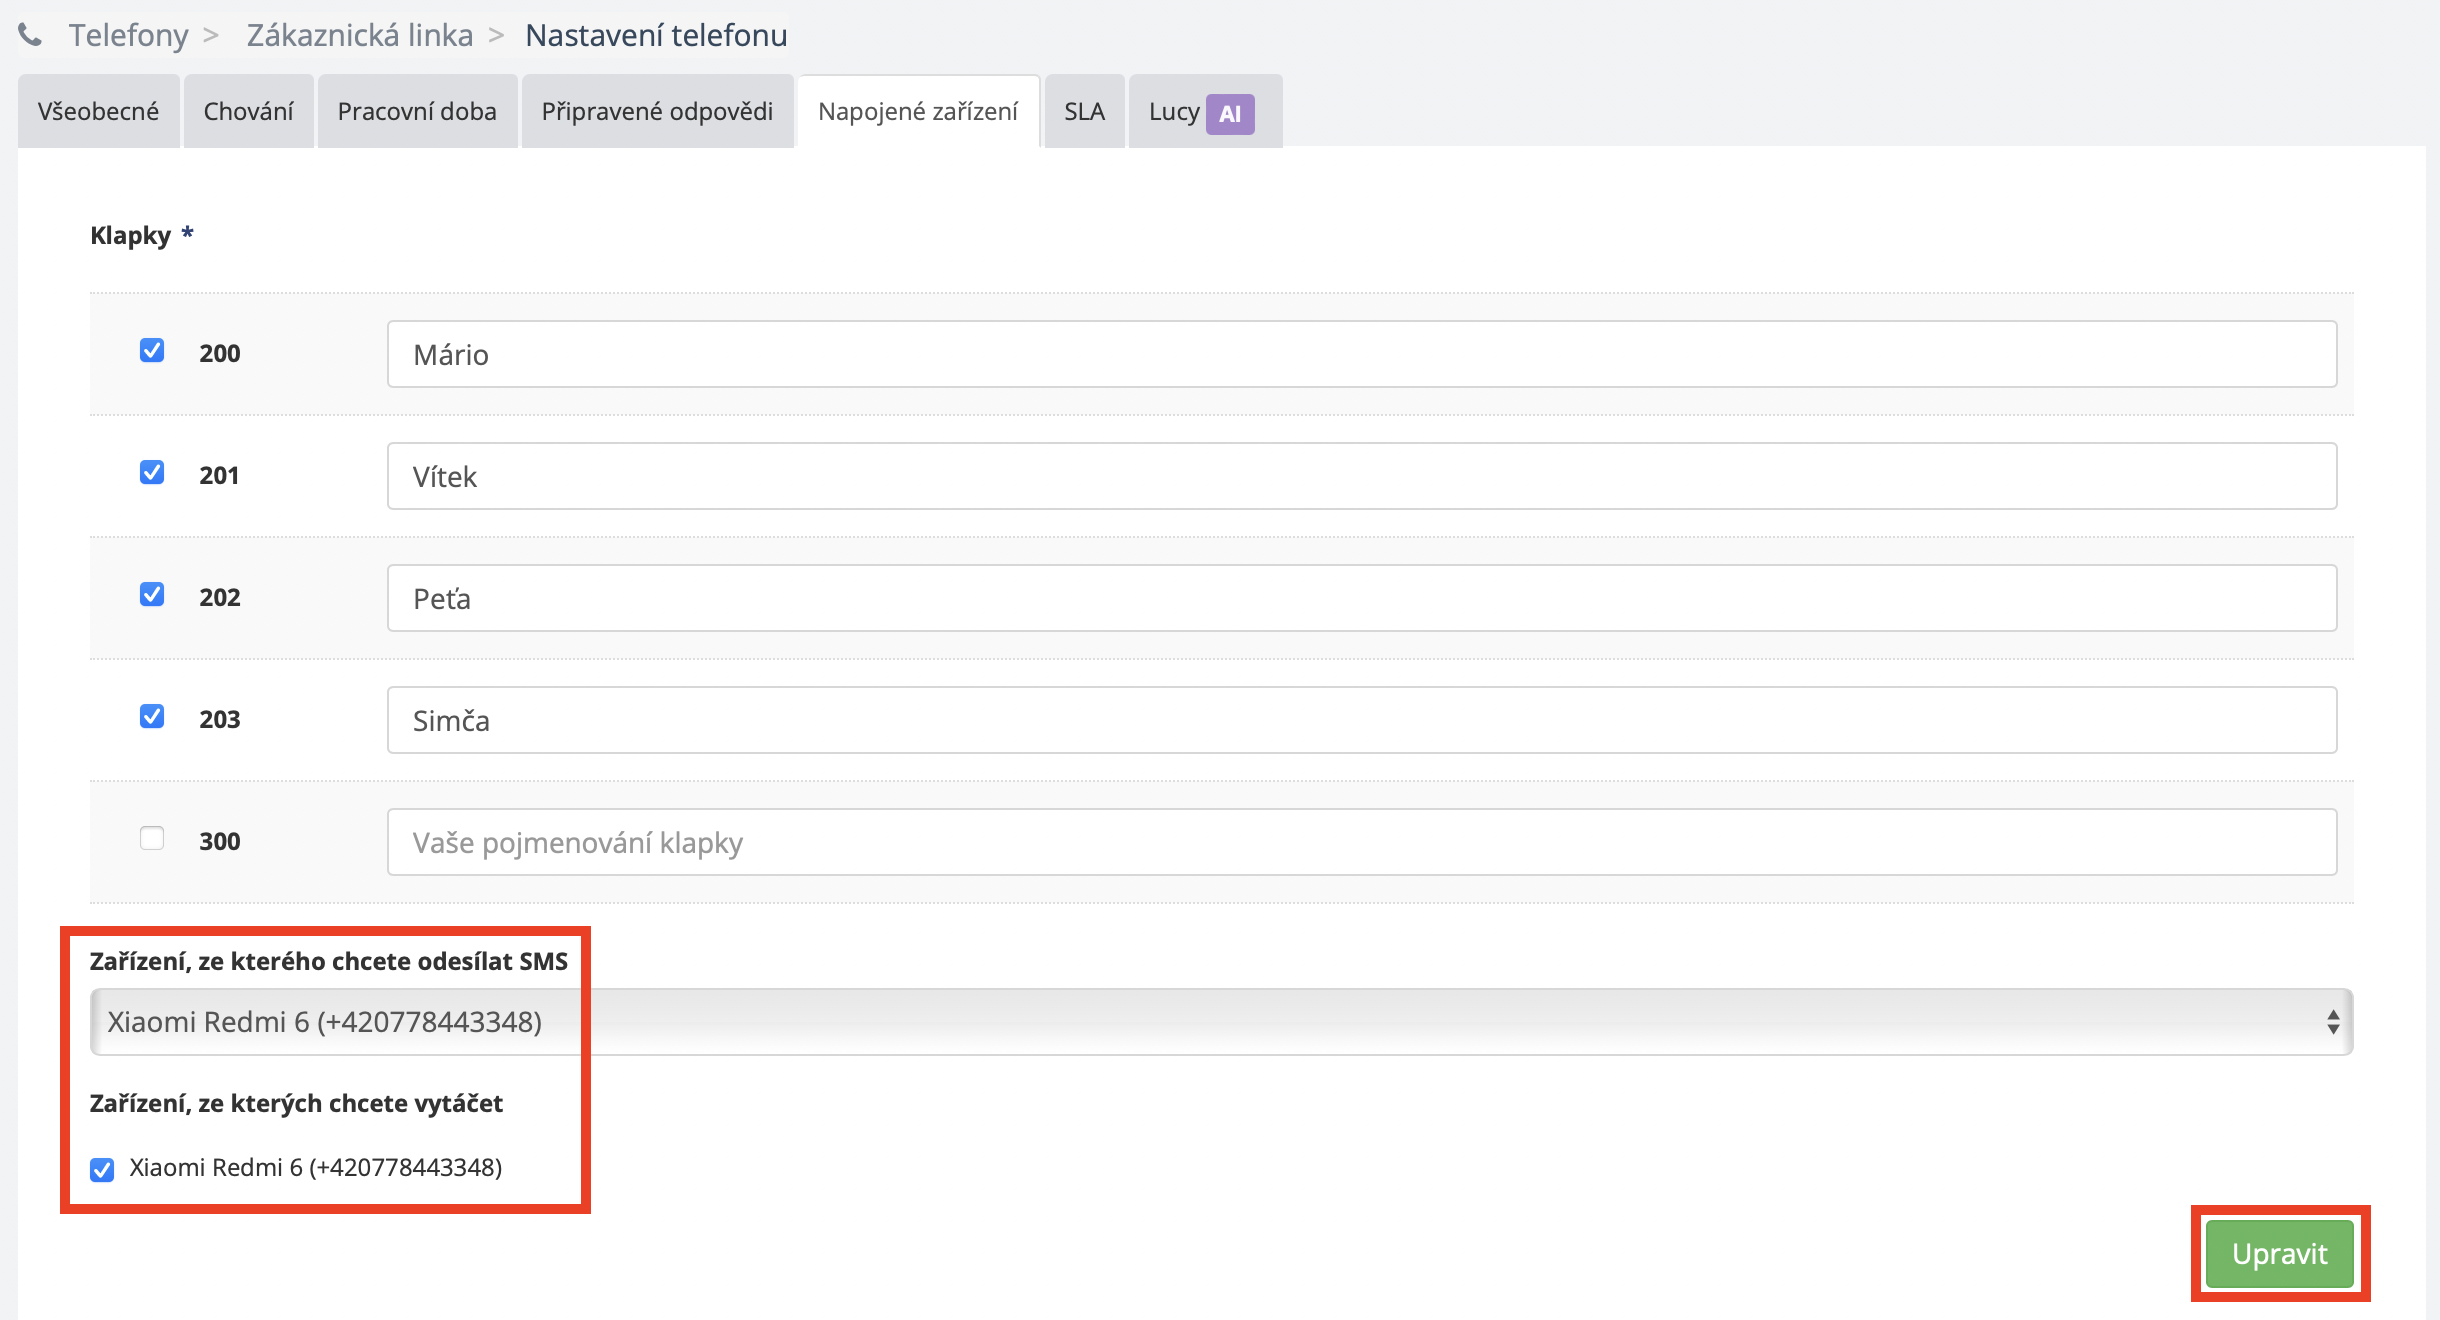
Task: Go to the Pracovní doba tab
Action: (417, 111)
